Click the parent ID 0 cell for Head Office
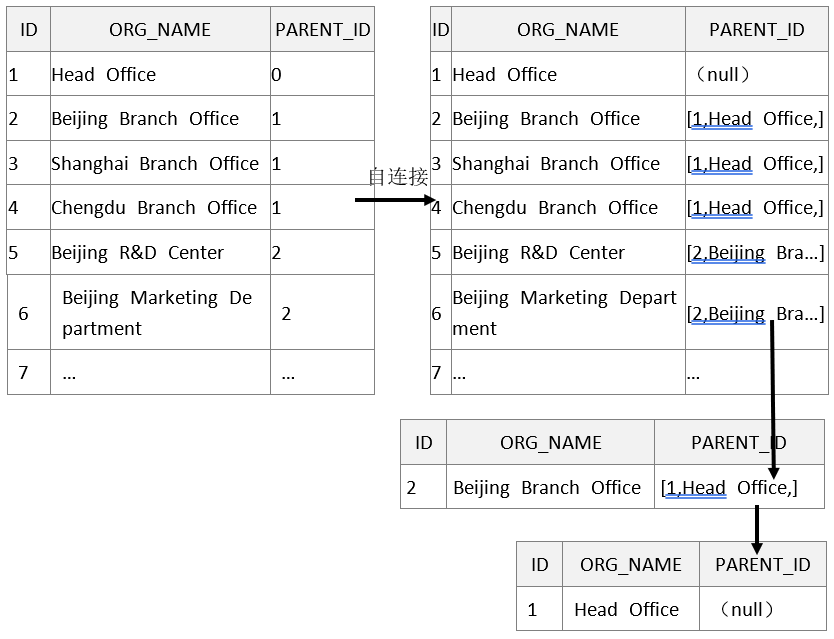The width and height of the screenshot is (834, 639). 277,75
